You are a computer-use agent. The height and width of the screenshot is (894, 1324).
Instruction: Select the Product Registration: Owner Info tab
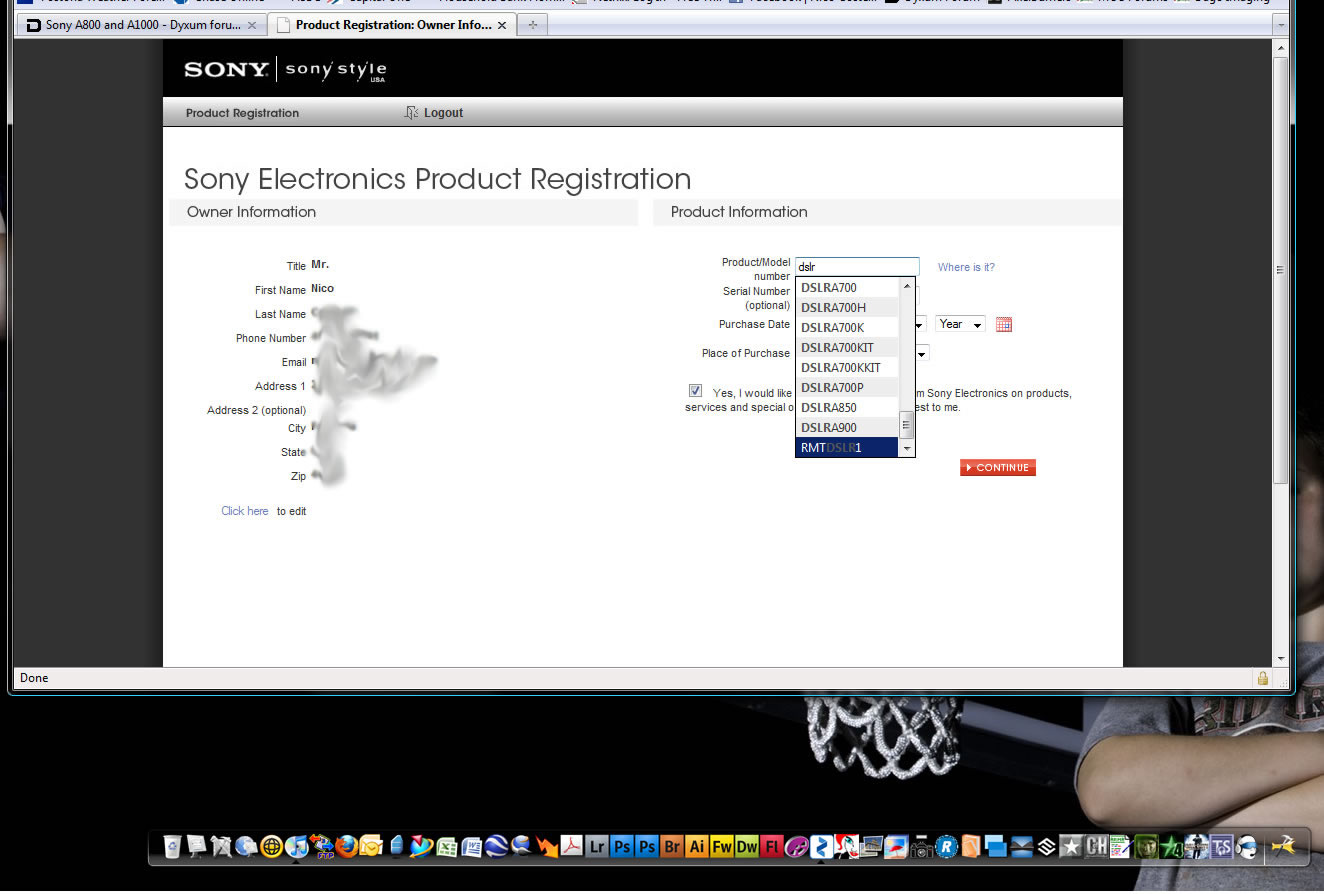click(393, 25)
